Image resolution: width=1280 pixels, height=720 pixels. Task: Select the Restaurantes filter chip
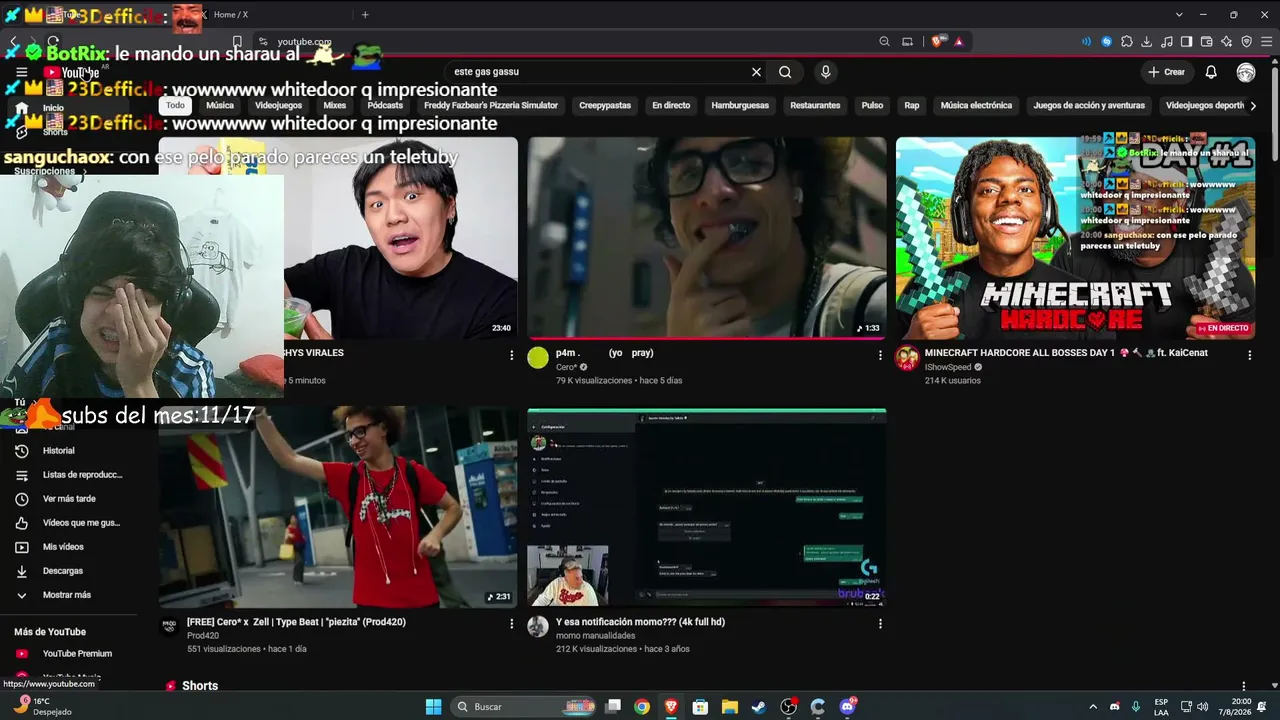click(815, 105)
